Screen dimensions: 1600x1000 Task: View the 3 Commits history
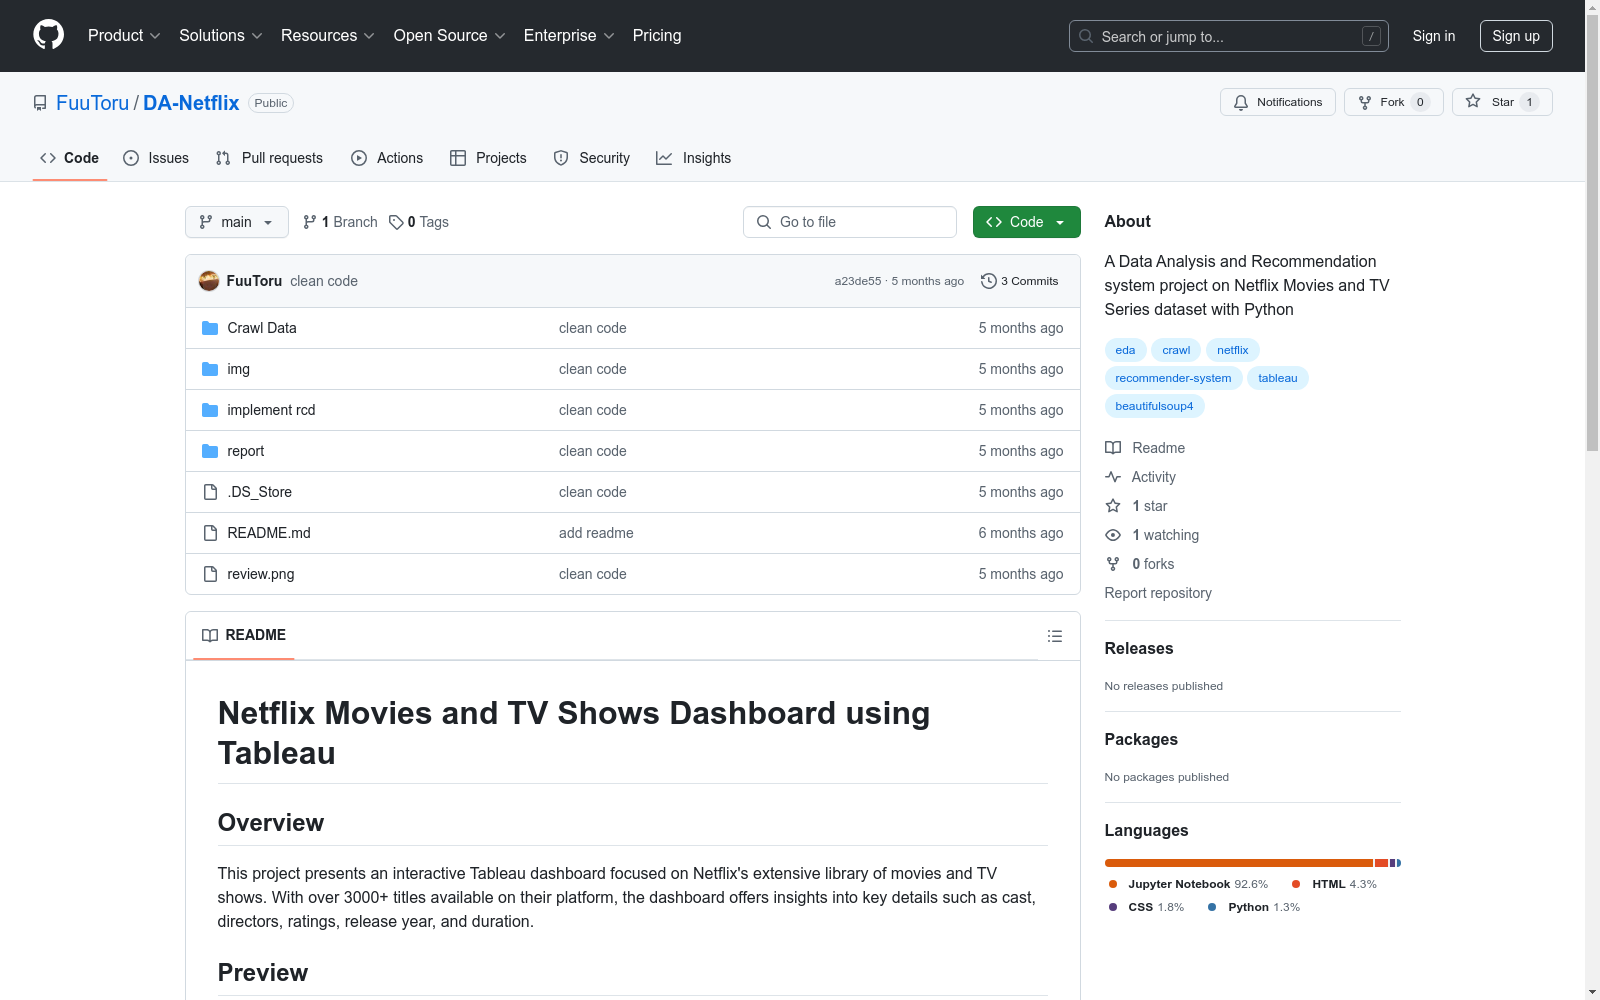pos(1020,281)
